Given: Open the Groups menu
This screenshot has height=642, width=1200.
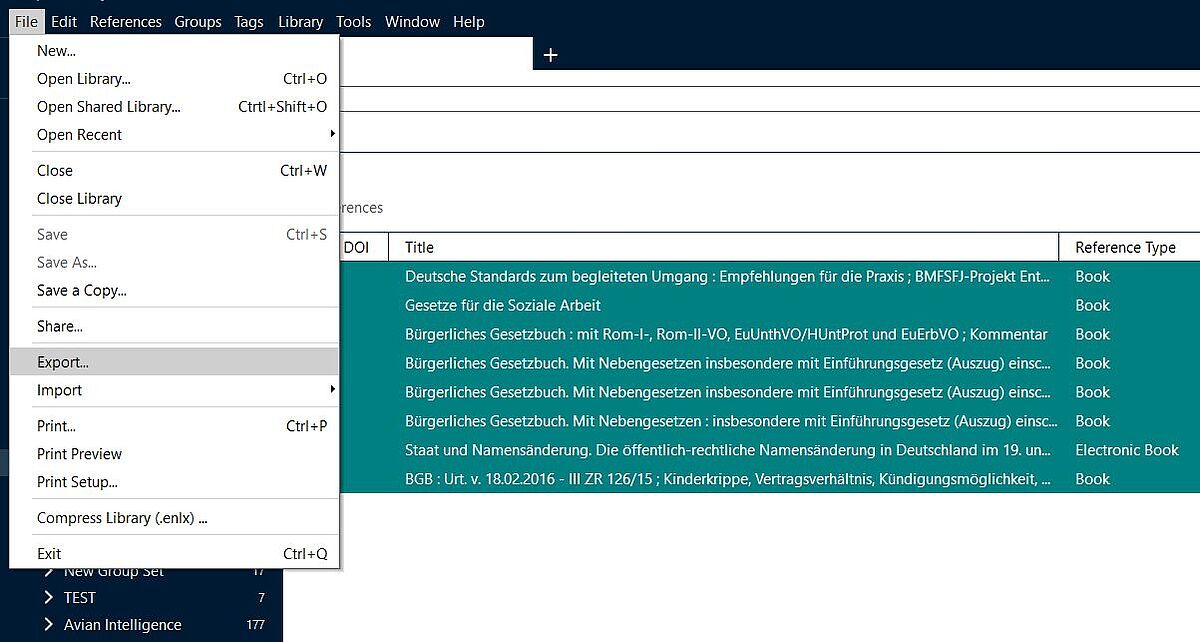Looking at the screenshot, I should click(198, 21).
